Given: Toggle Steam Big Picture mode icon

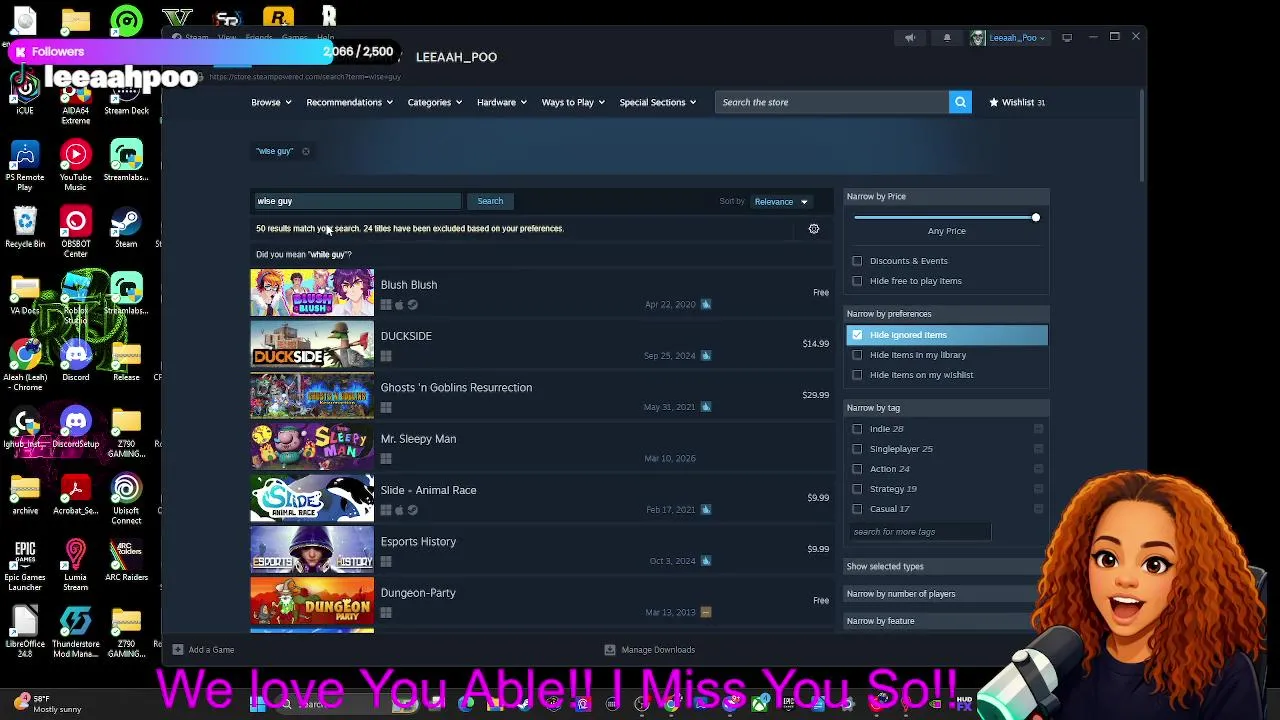Looking at the screenshot, I should pos(1067,38).
